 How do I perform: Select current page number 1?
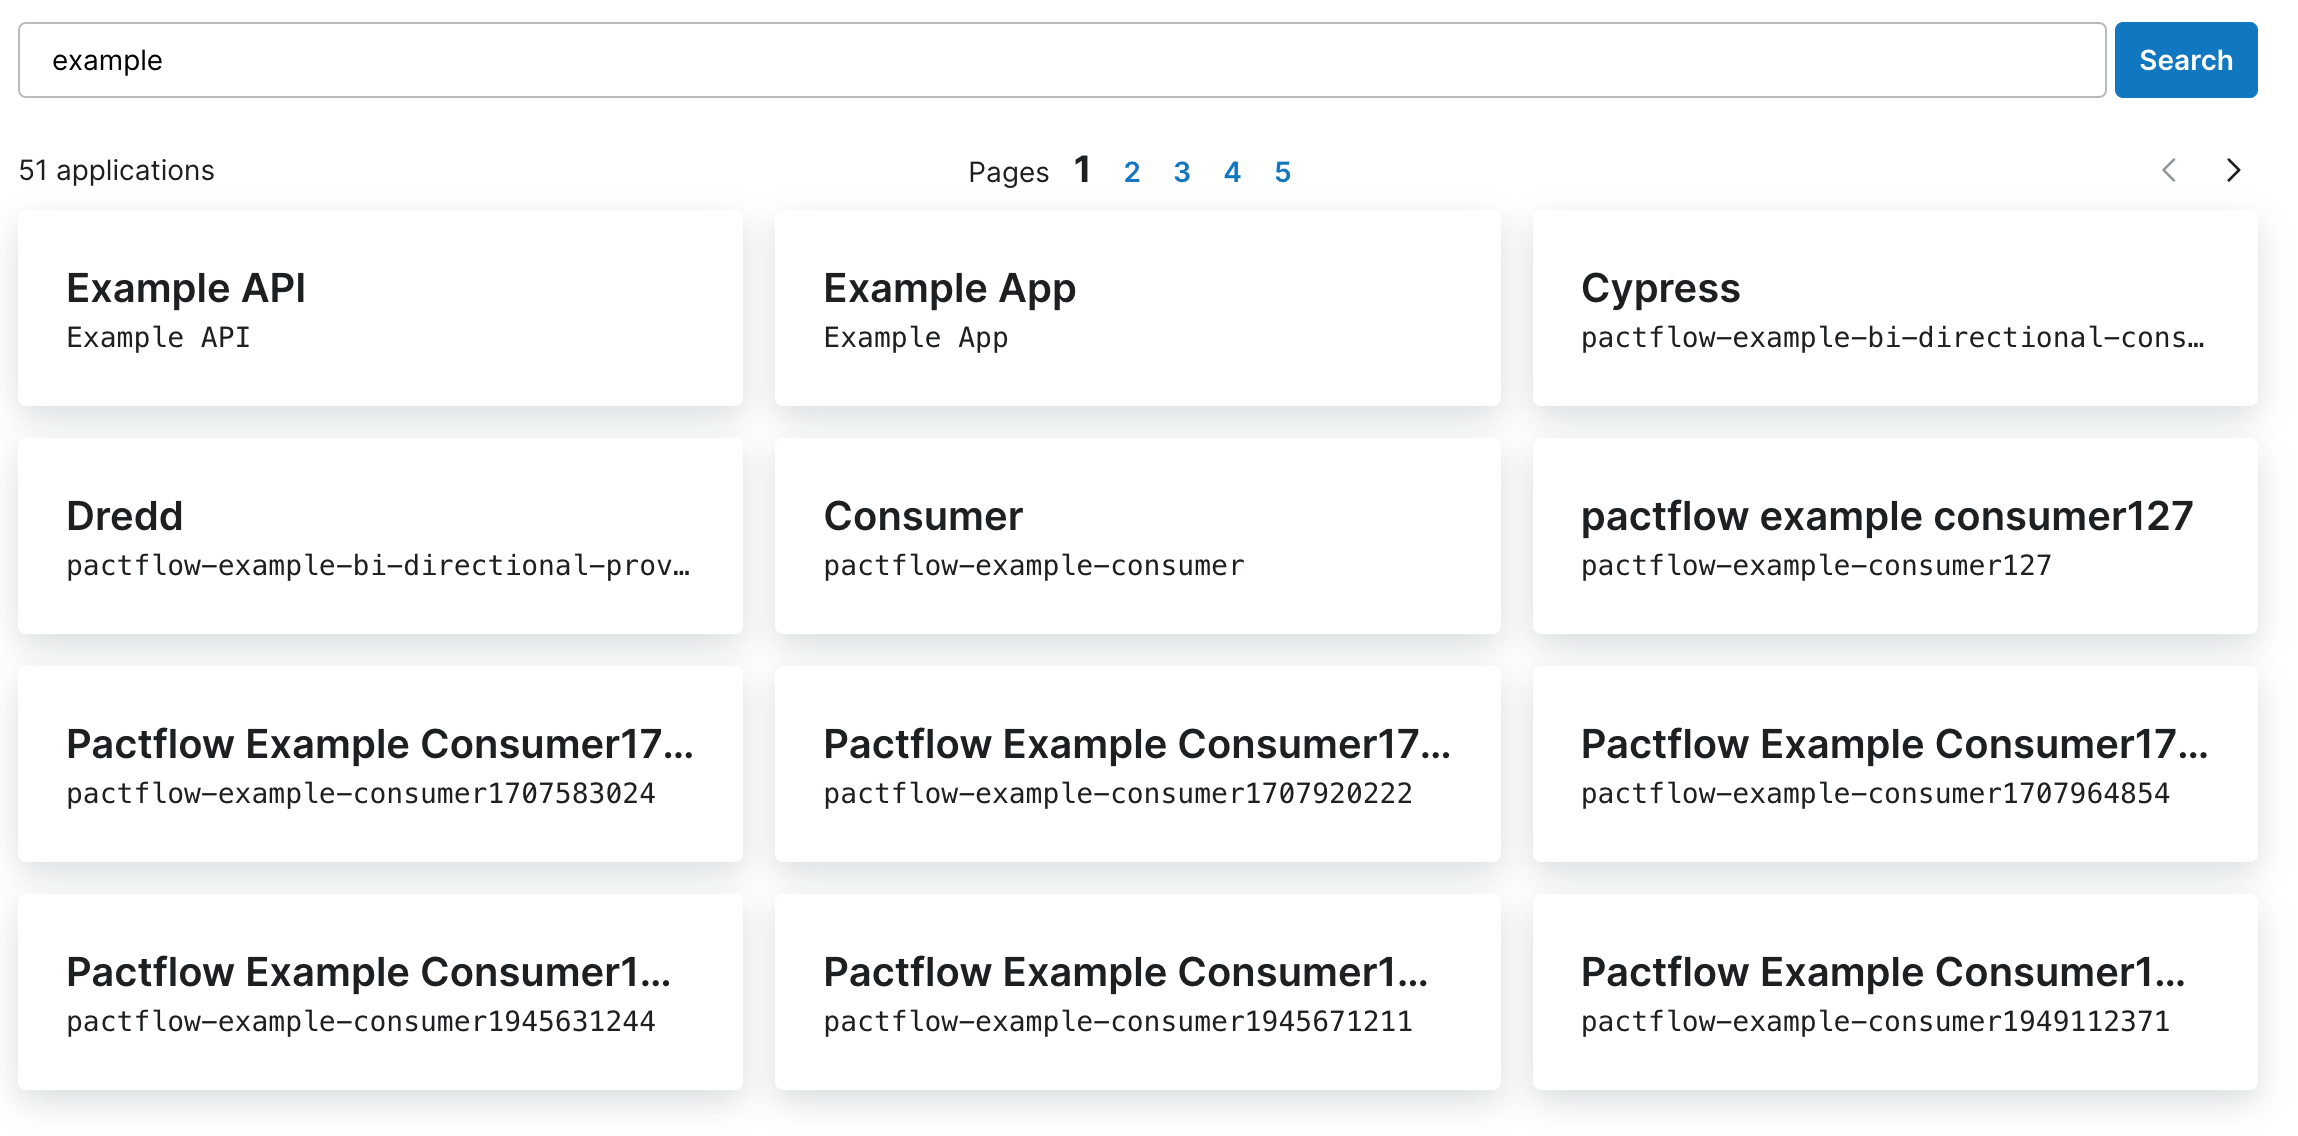(1082, 170)
